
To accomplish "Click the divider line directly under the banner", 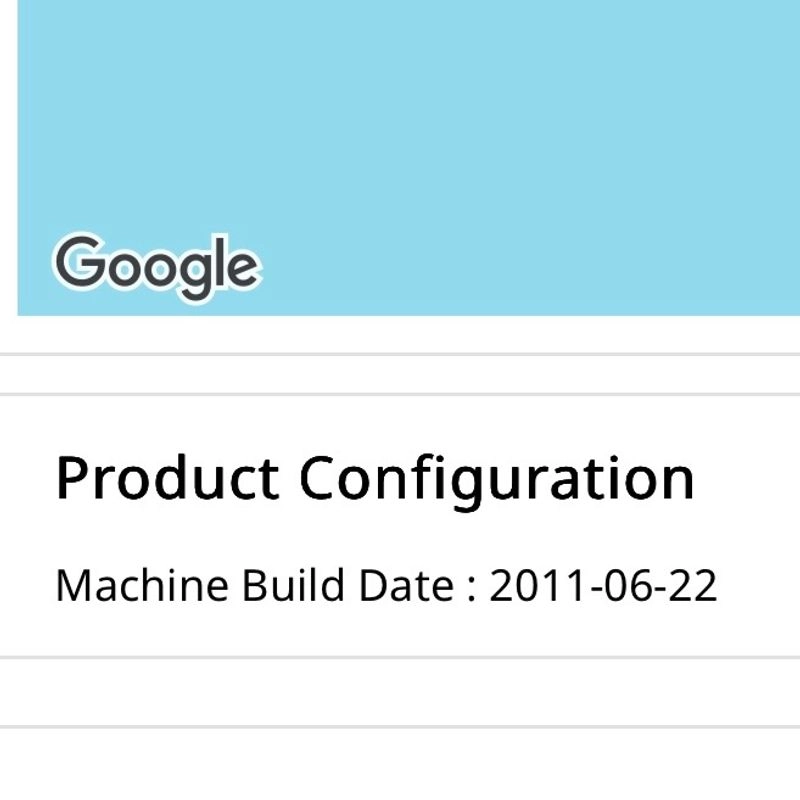I will 400,354.
